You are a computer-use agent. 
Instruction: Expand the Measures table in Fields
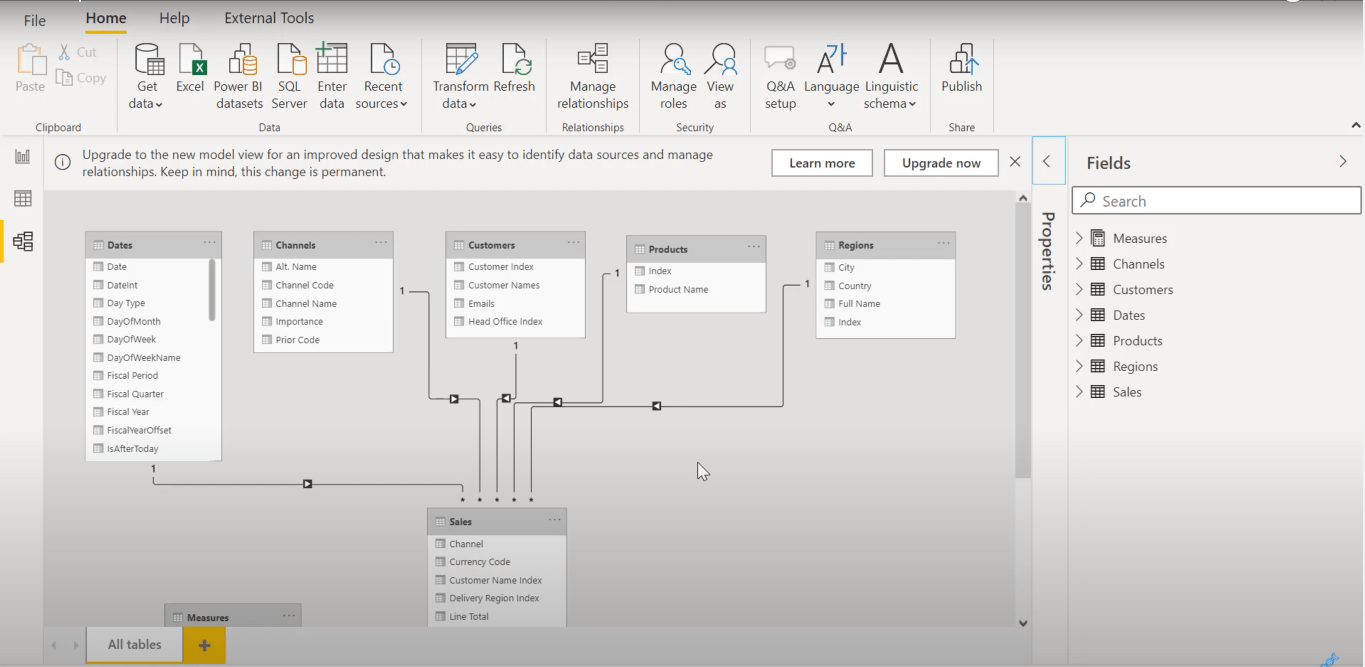(1079, 238)
